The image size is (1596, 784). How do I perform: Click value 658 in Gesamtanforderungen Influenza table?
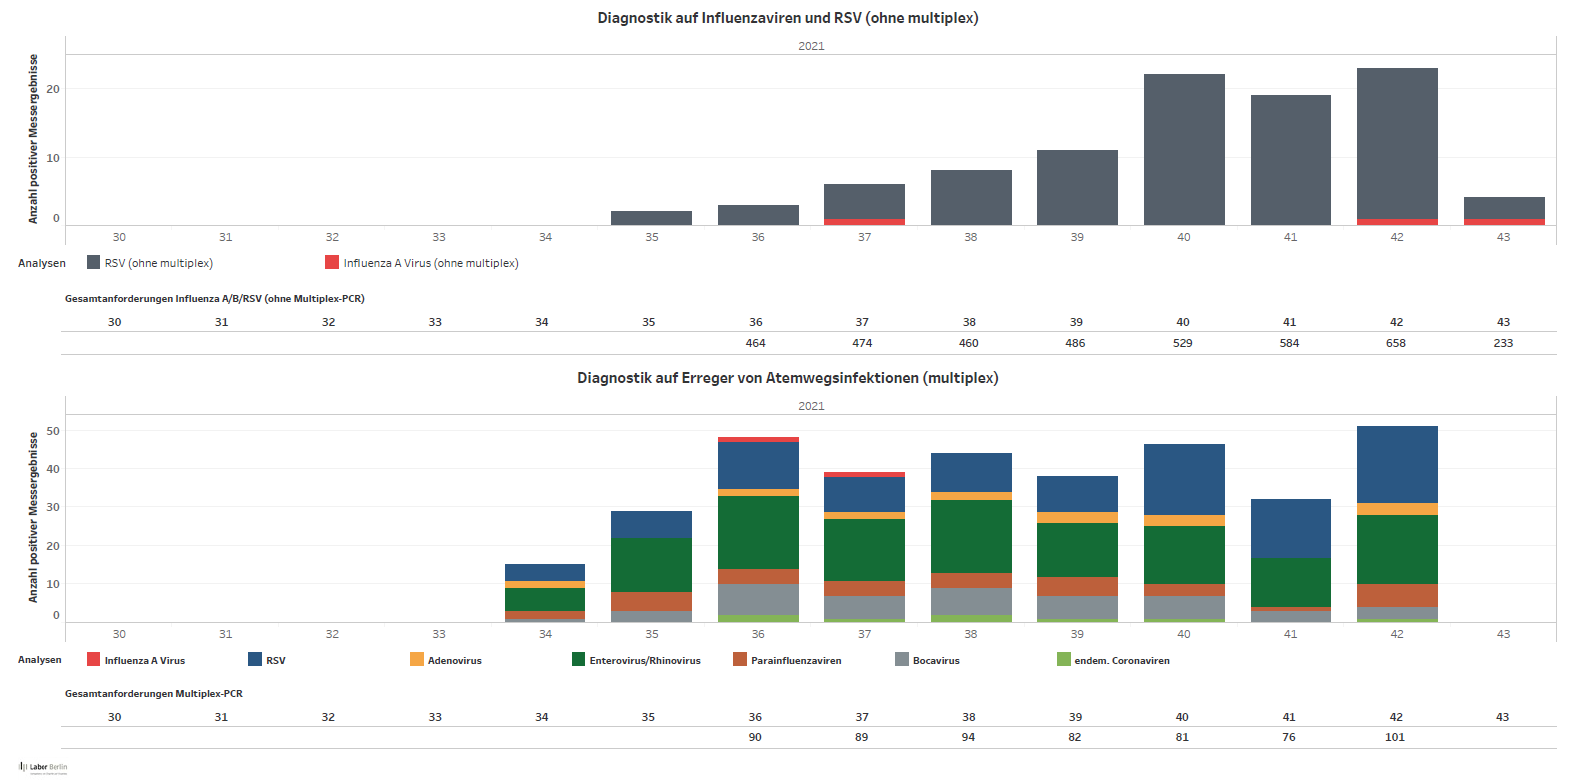[1396, 343]
